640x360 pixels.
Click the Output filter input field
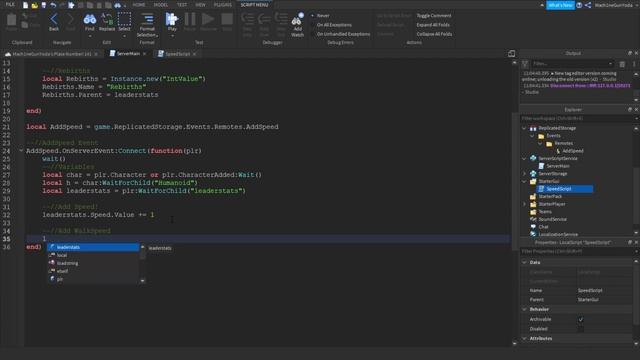572,64
